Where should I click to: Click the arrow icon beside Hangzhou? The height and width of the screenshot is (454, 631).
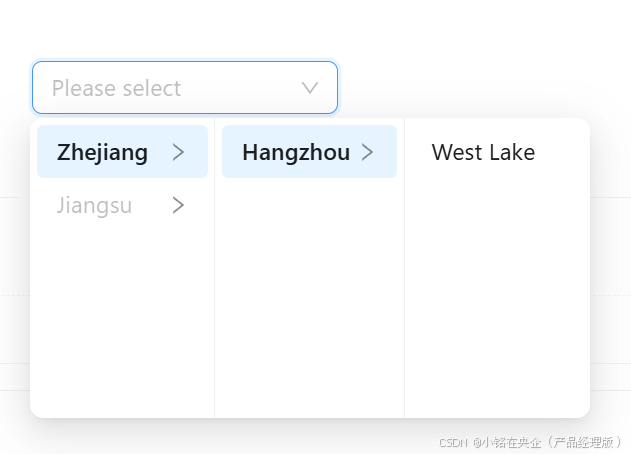tap(367, 152)
